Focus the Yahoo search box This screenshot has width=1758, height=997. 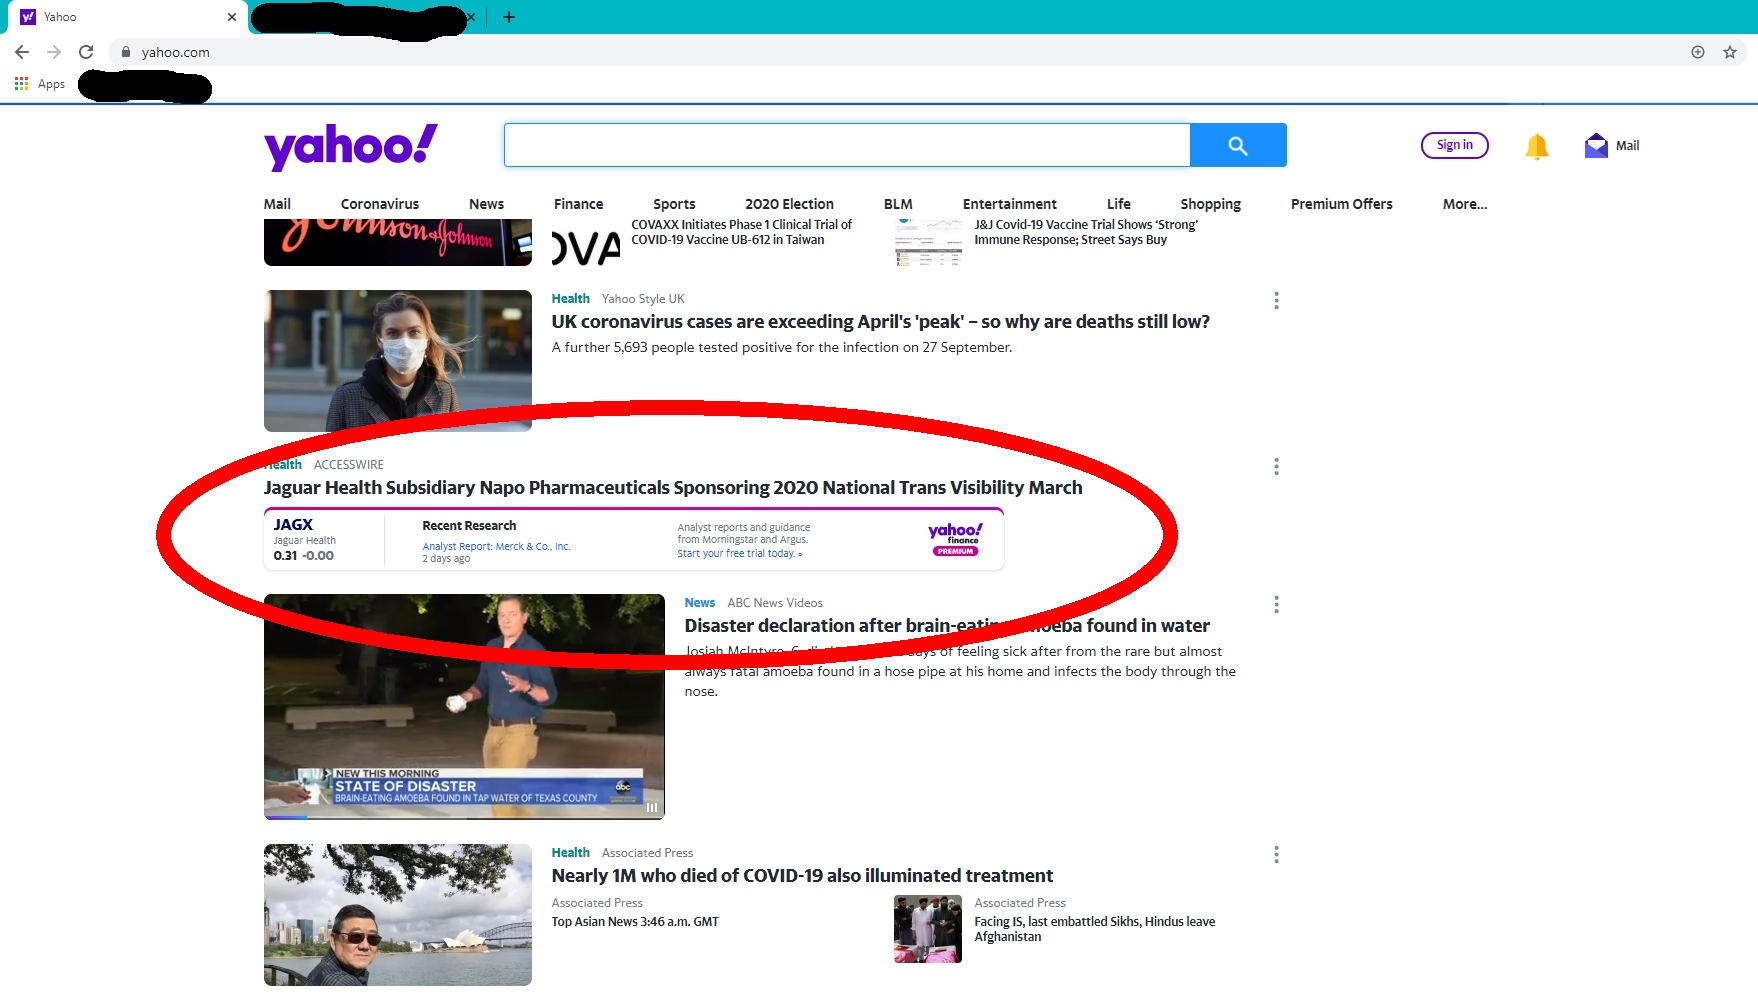coord(847,145)
